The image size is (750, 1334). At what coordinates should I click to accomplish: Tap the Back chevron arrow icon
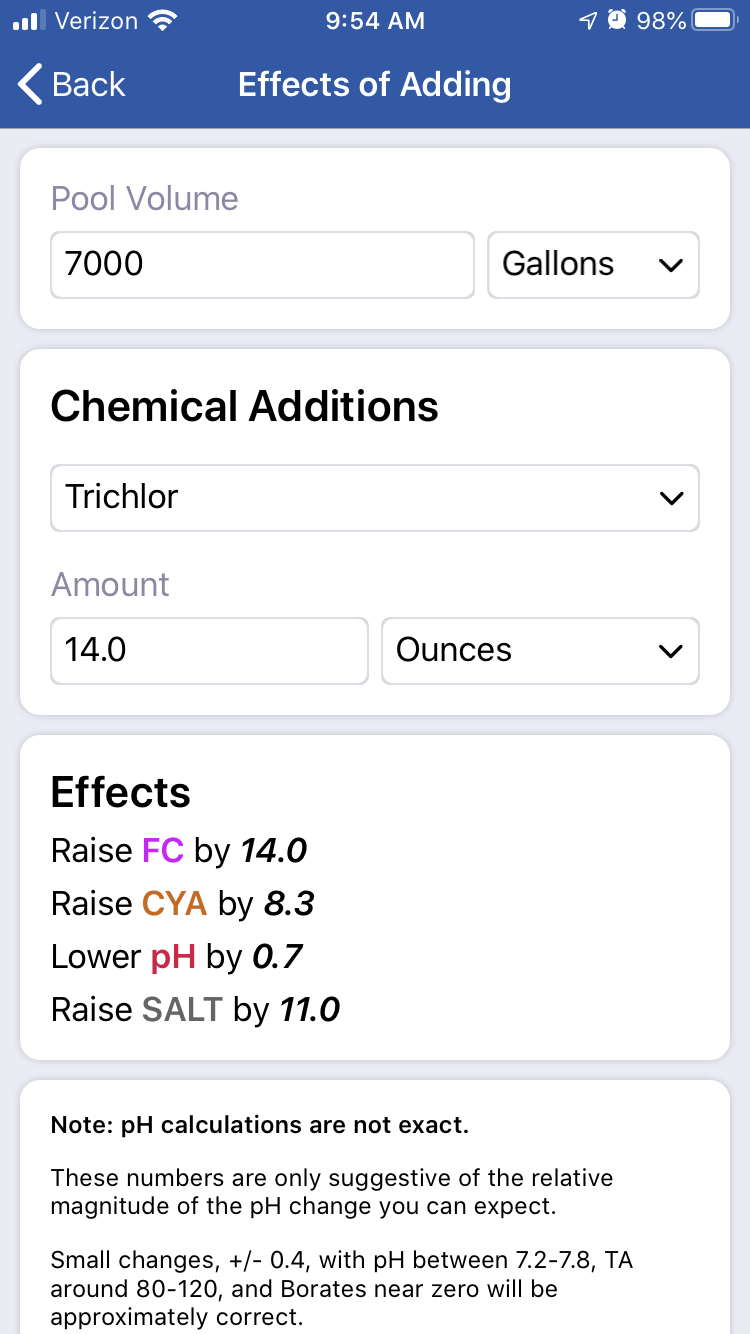[31, 85]
